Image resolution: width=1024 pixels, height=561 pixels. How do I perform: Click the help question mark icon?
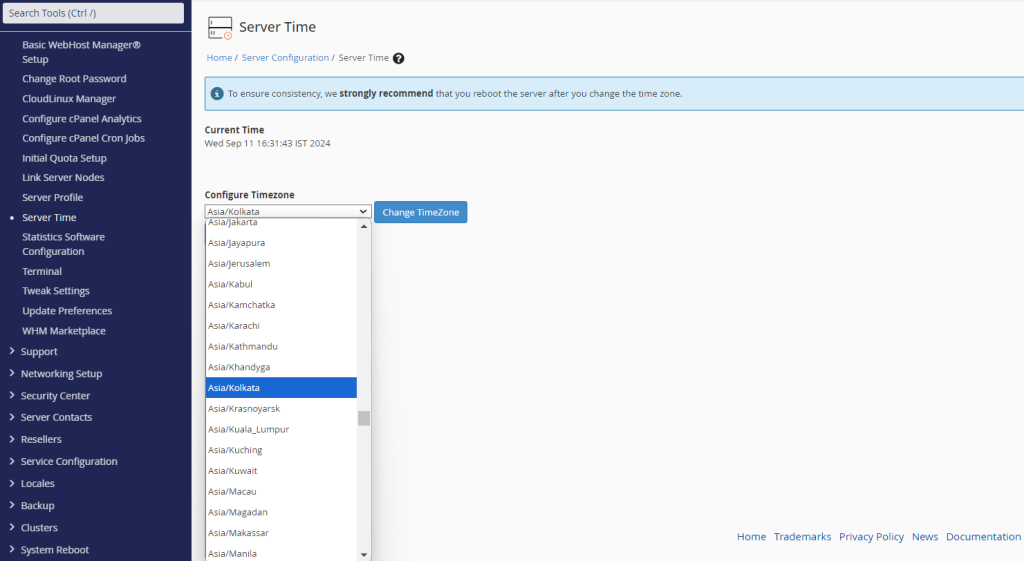(399, 58)
